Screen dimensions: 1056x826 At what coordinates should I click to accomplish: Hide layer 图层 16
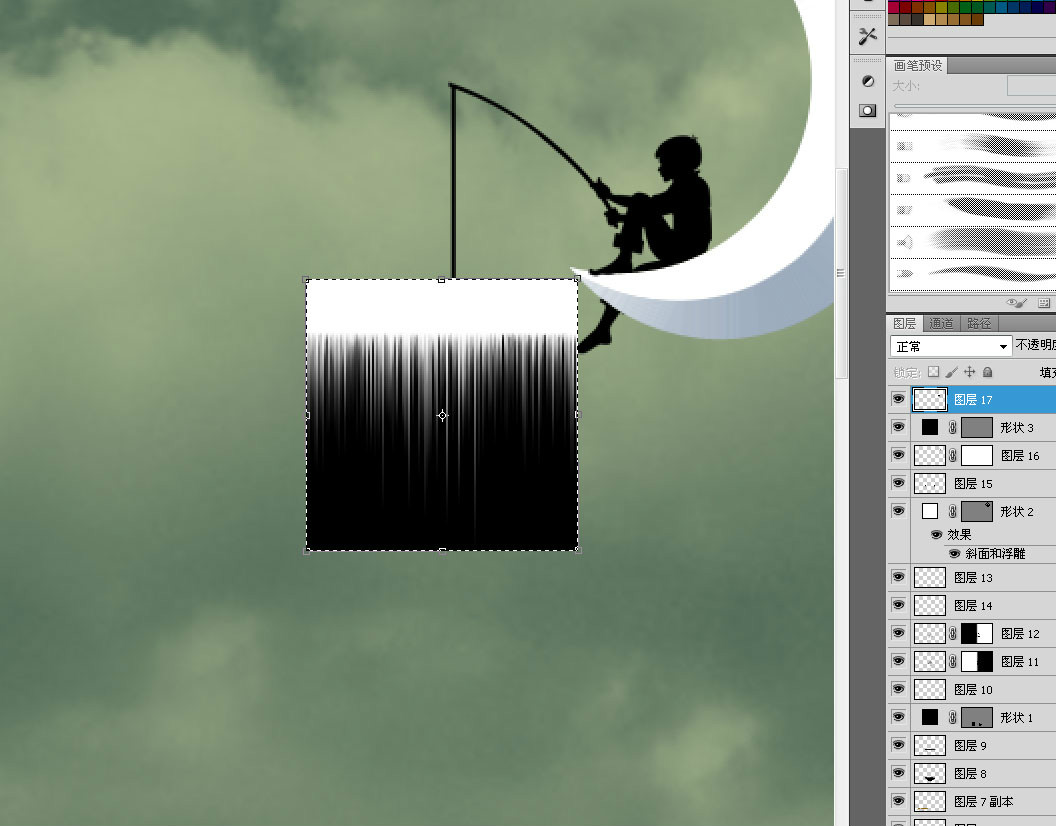(898, 455)
